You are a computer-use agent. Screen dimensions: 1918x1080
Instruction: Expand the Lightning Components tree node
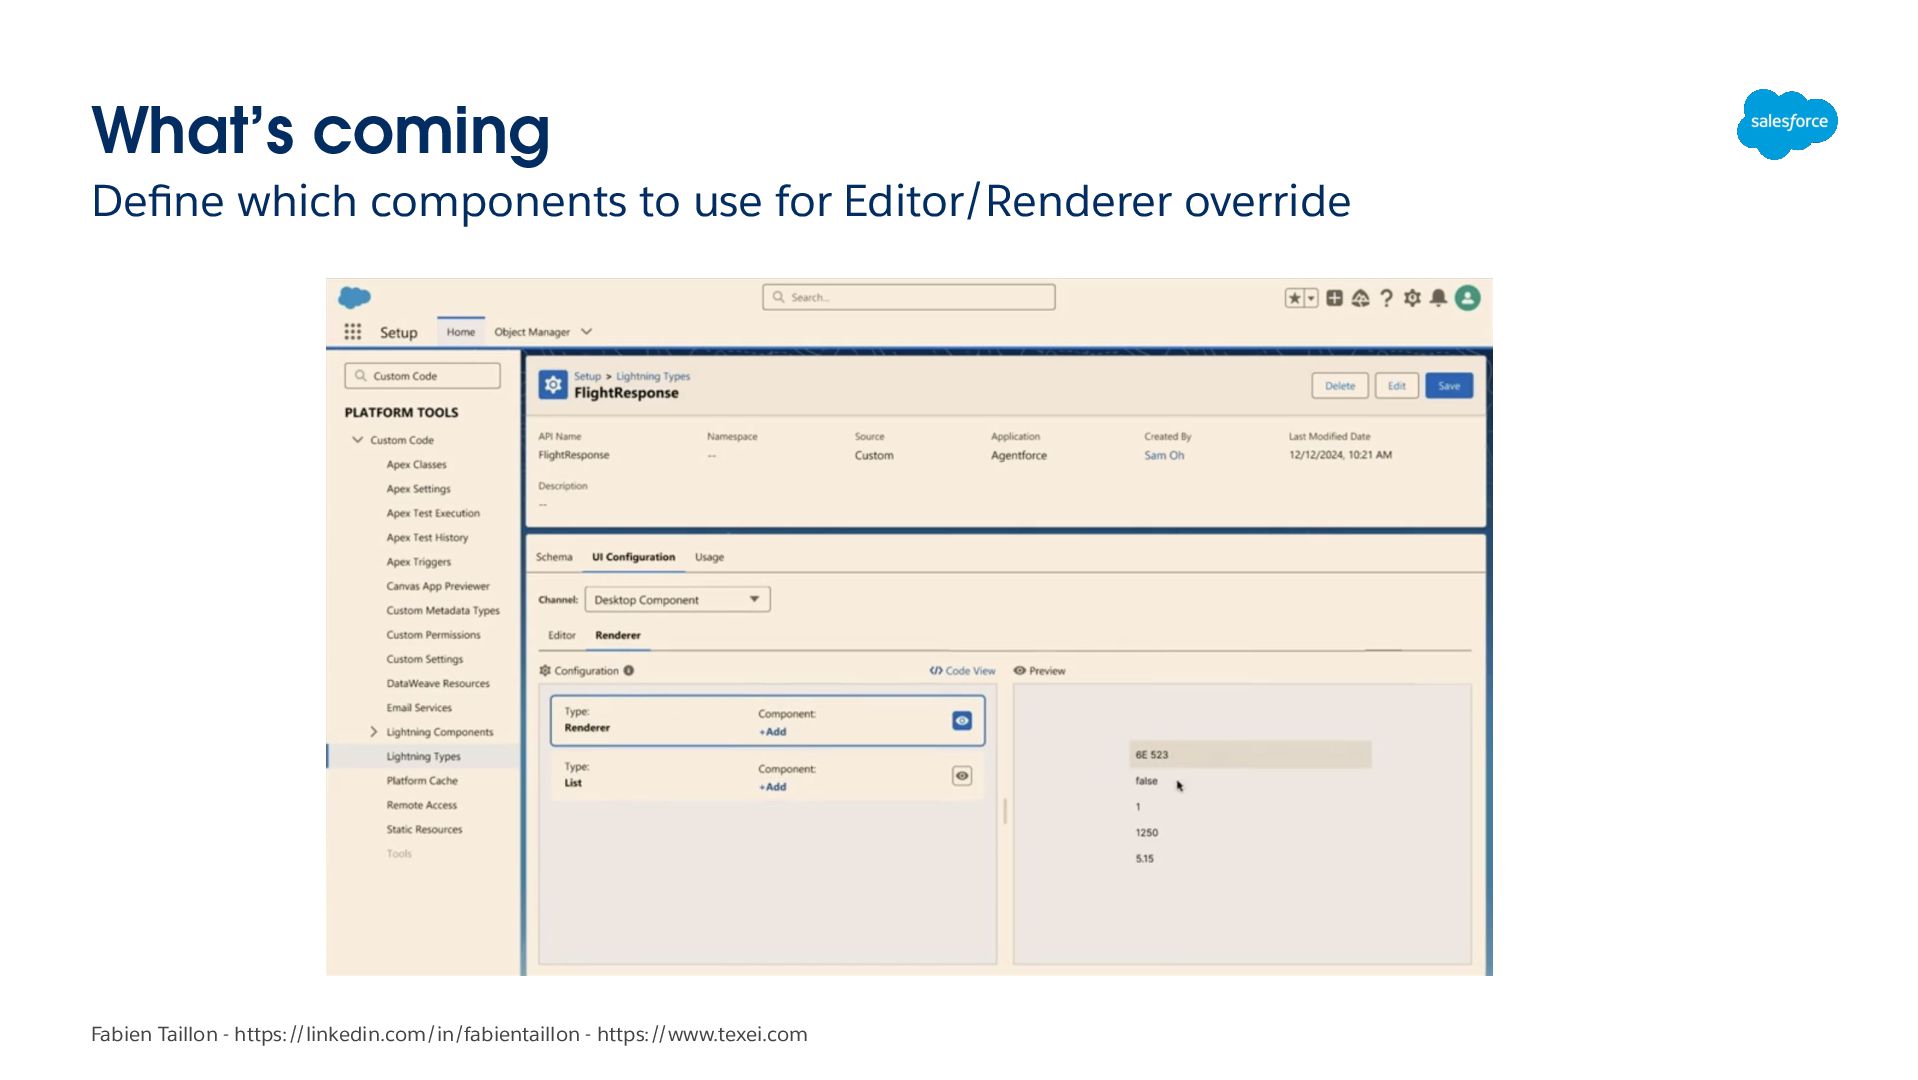[x=374, y=732]
